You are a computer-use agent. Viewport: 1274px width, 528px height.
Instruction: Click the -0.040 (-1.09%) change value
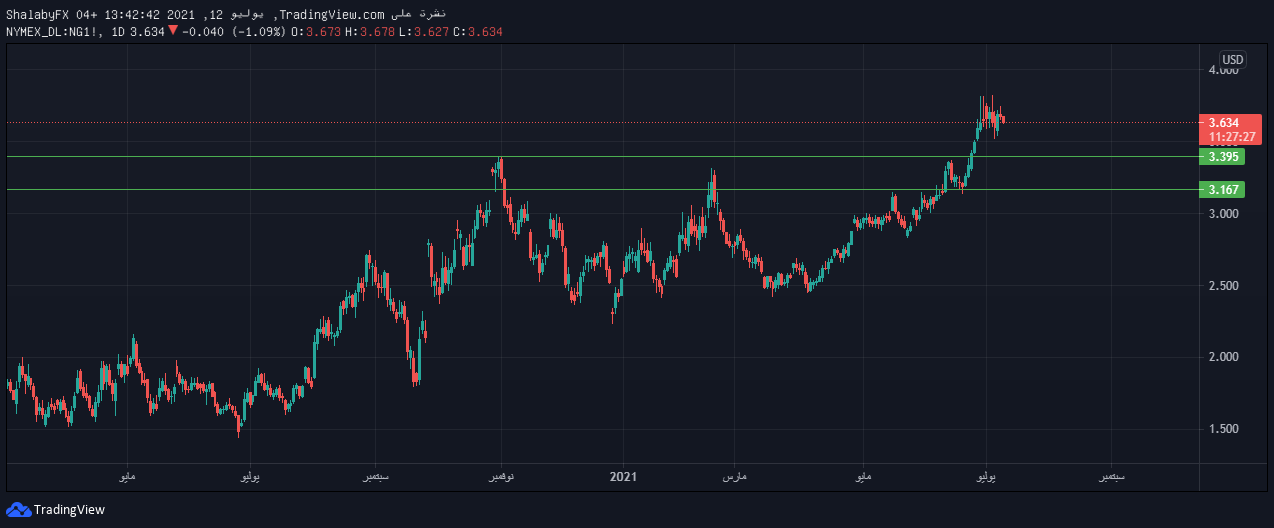pos(234,32)
